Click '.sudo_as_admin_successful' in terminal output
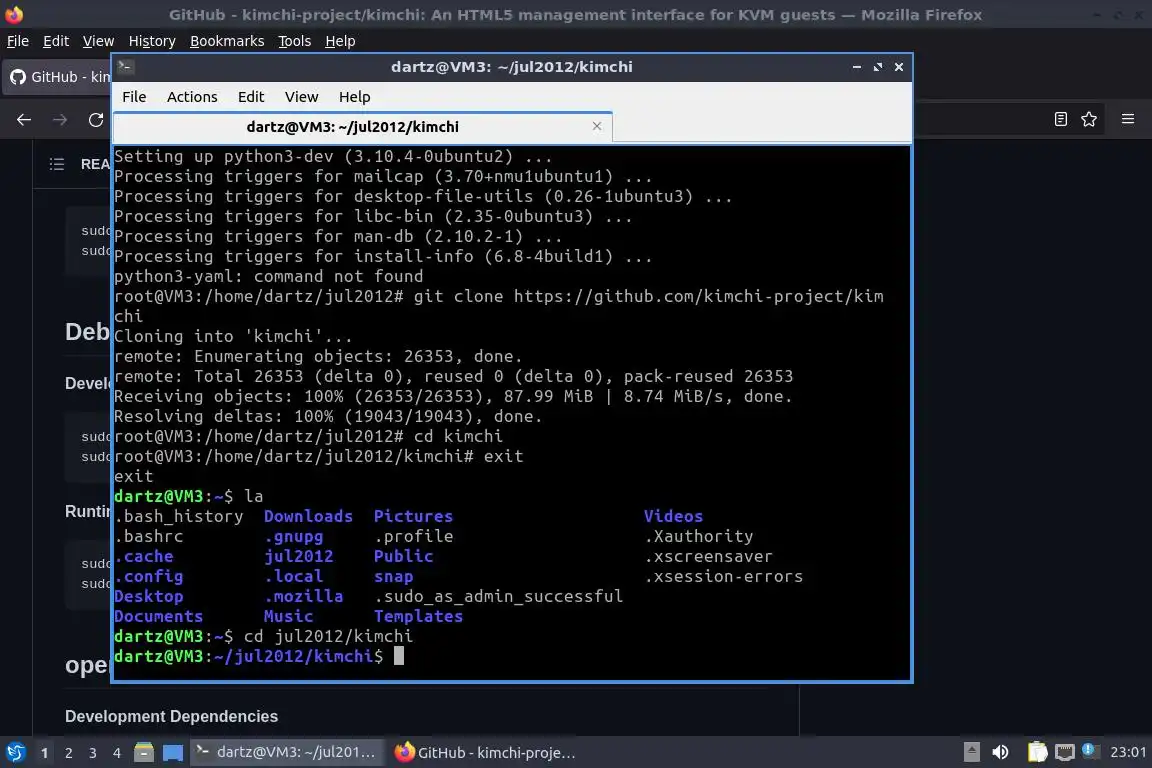Viewport: 1152px width, 768px height. (498, 596)
